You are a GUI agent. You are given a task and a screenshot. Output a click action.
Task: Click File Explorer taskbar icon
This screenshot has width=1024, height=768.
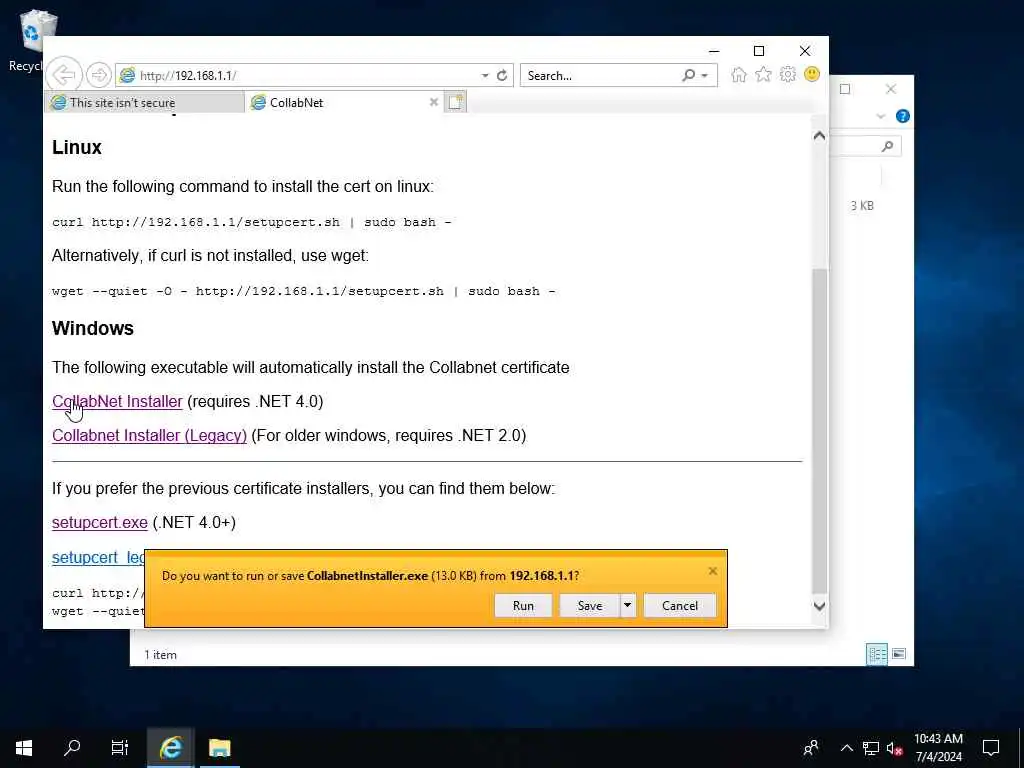pyautogui.click(x=219, y=748)
